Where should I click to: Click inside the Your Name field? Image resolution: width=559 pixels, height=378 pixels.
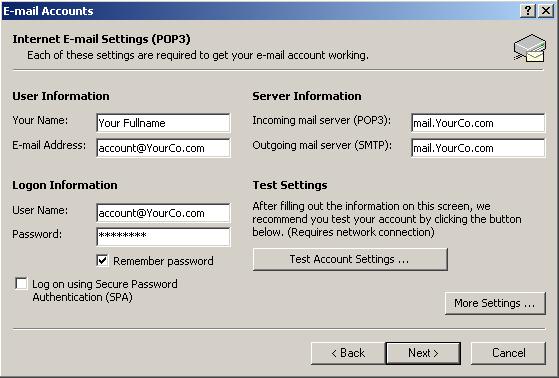click(x=163, y=123)
